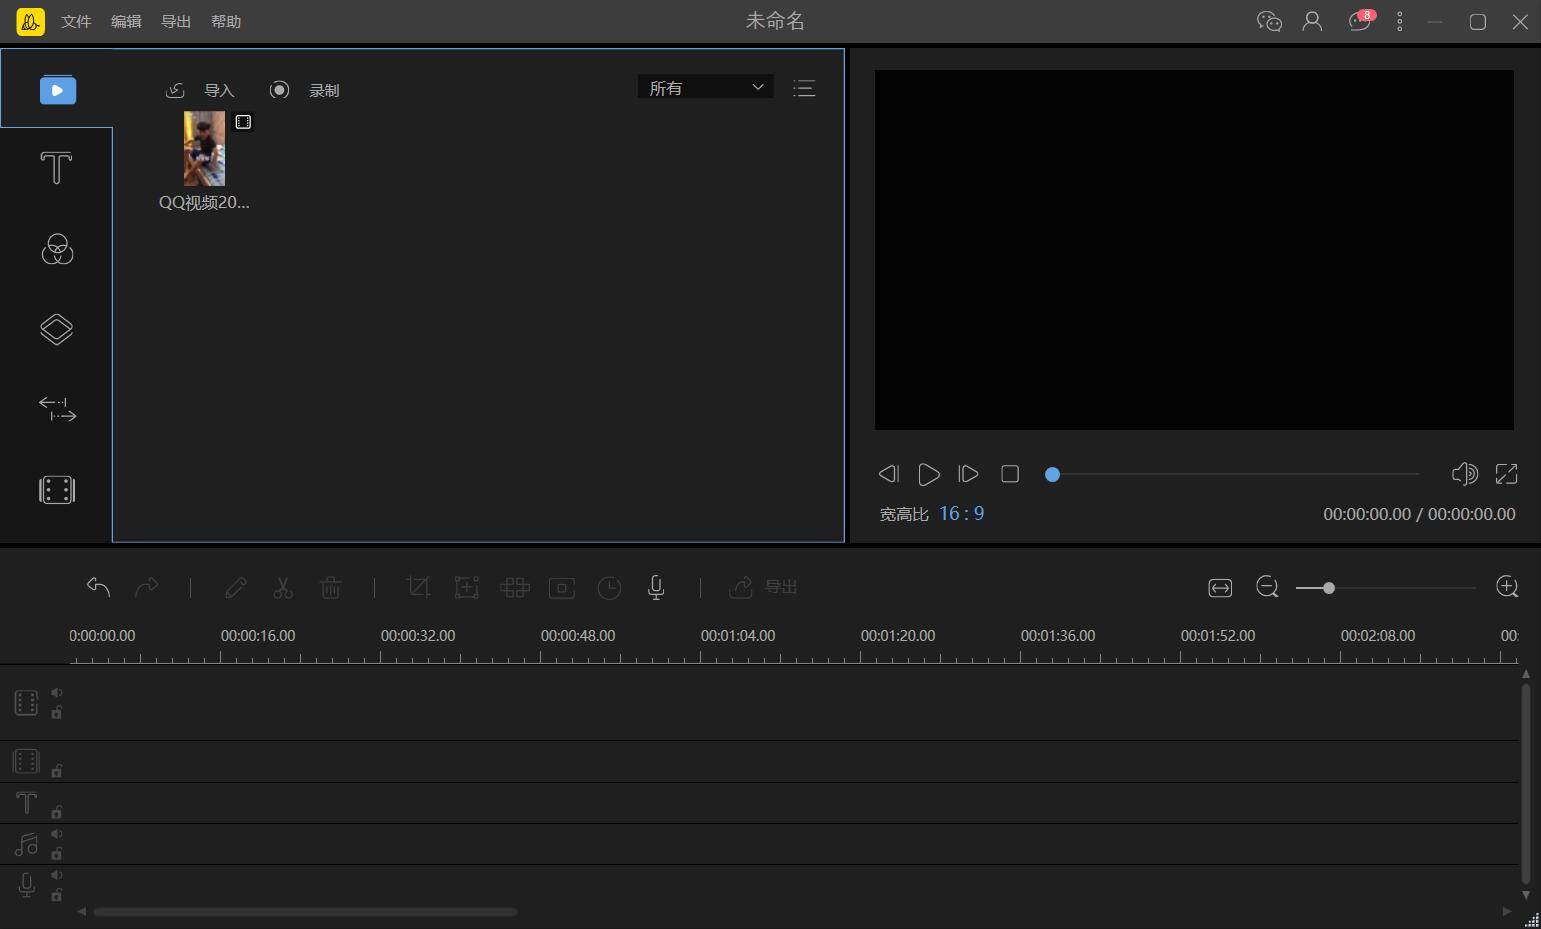Lock the text track

tap(56, 812)
